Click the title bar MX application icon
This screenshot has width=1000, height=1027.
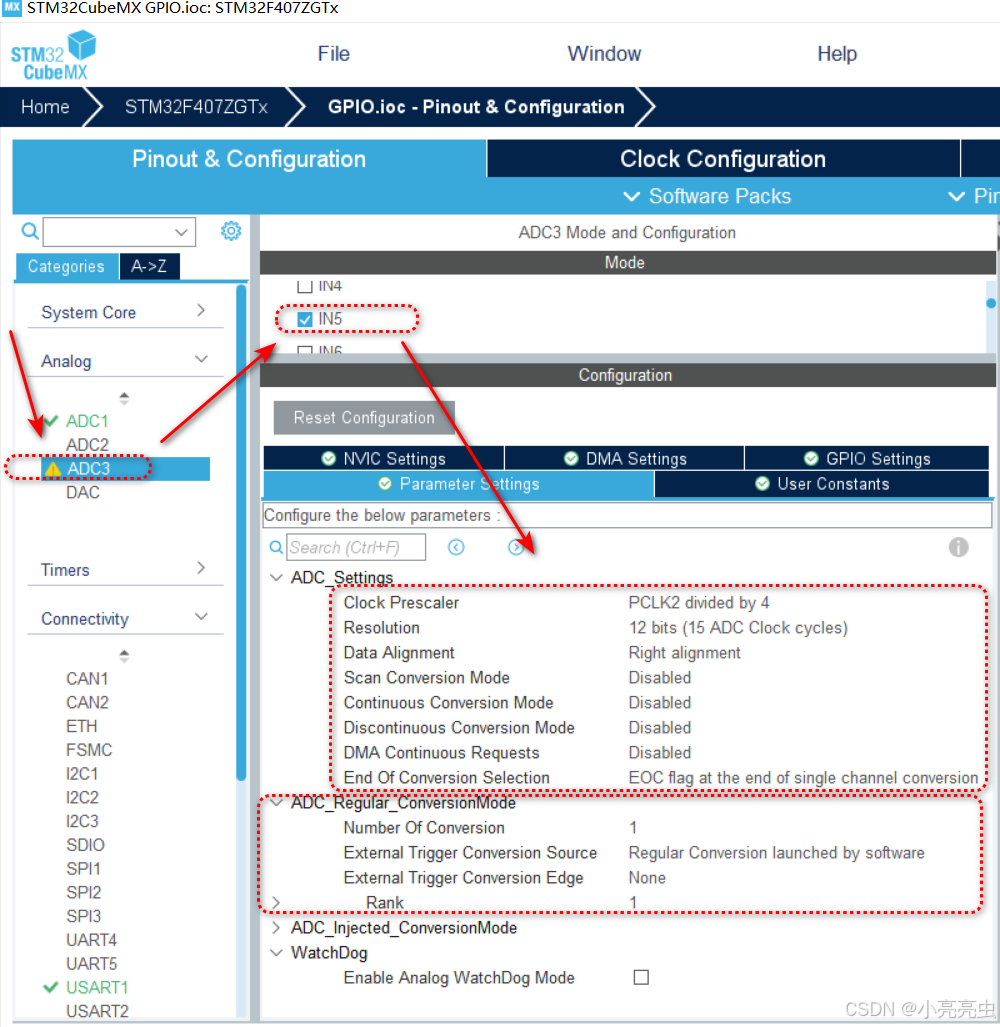[12, 8]
